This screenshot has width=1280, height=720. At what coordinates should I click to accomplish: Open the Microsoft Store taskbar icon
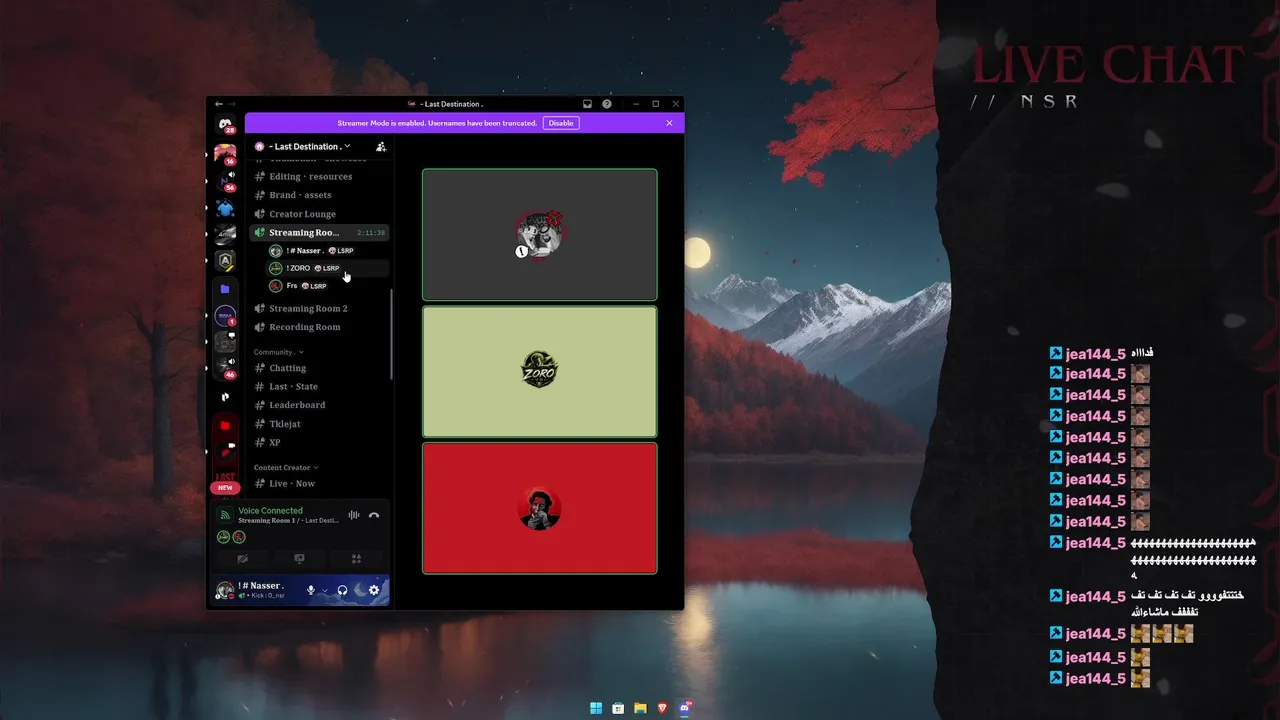[618, 708]
